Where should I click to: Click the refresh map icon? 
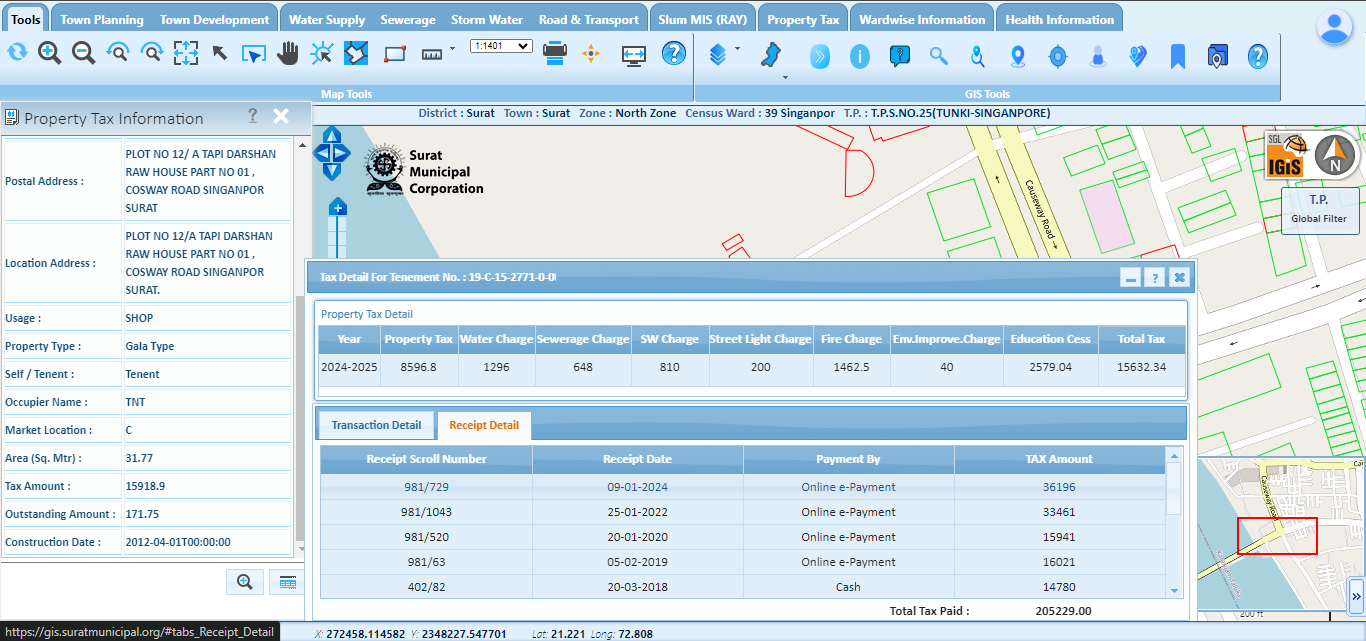click(17, 53)
